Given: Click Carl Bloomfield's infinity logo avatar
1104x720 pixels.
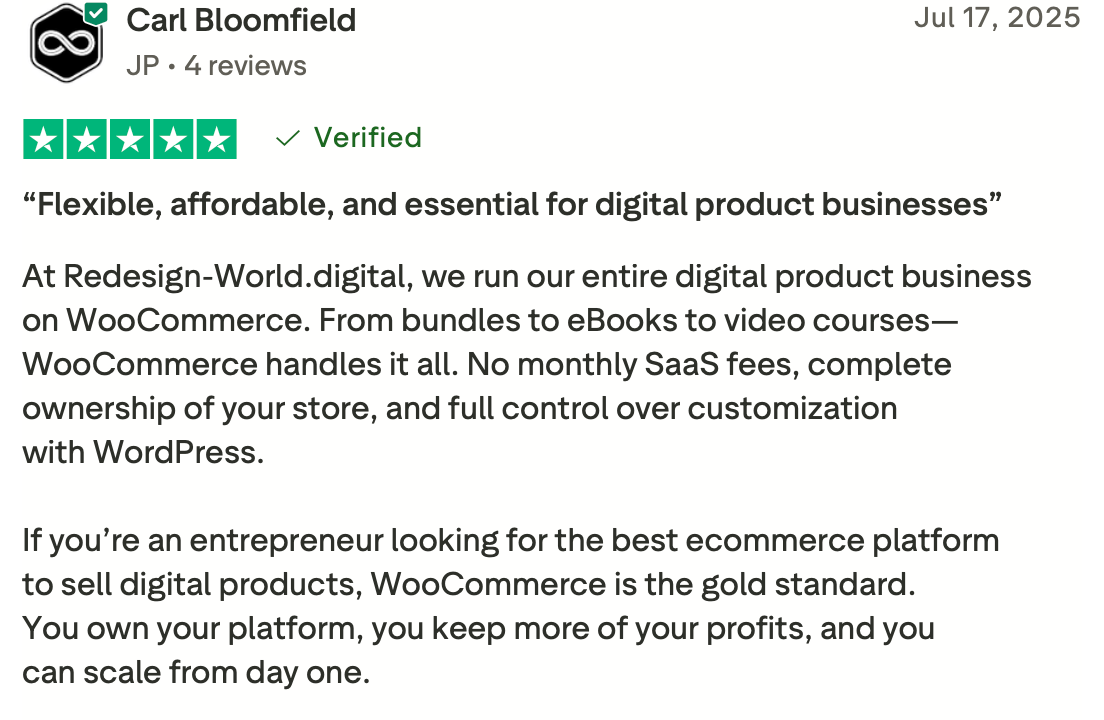Looking at the screenshot, I should (x=66, y=43).
